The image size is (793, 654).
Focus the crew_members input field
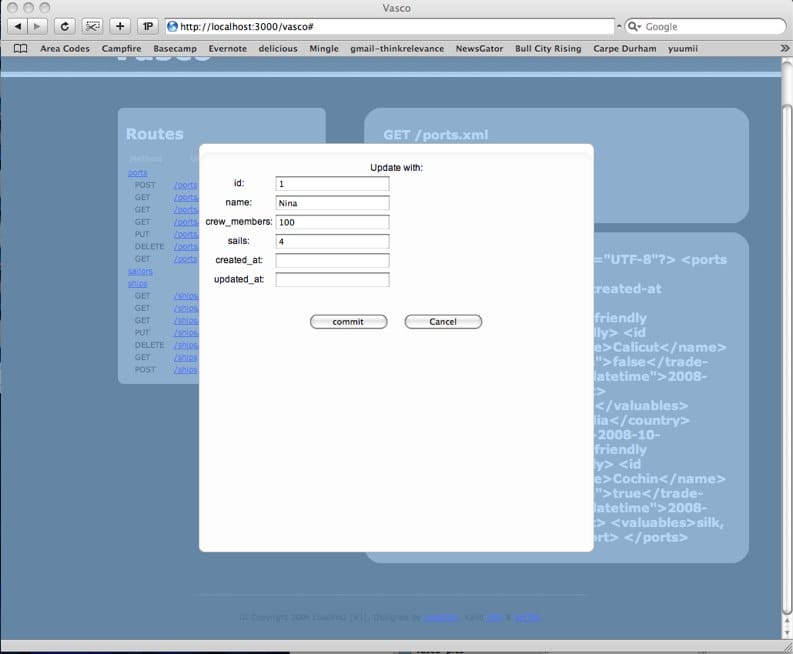coord(332,222)
